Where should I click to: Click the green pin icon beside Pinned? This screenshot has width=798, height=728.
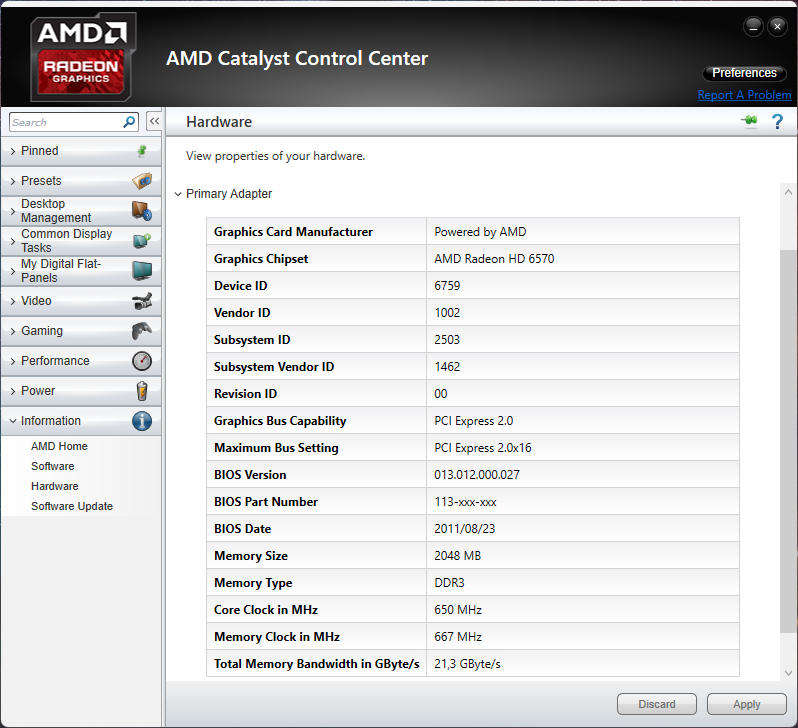[142, 151]
